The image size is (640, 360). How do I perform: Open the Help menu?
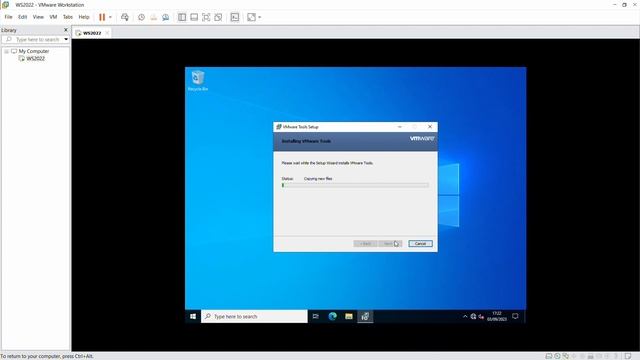coord(84,17)
